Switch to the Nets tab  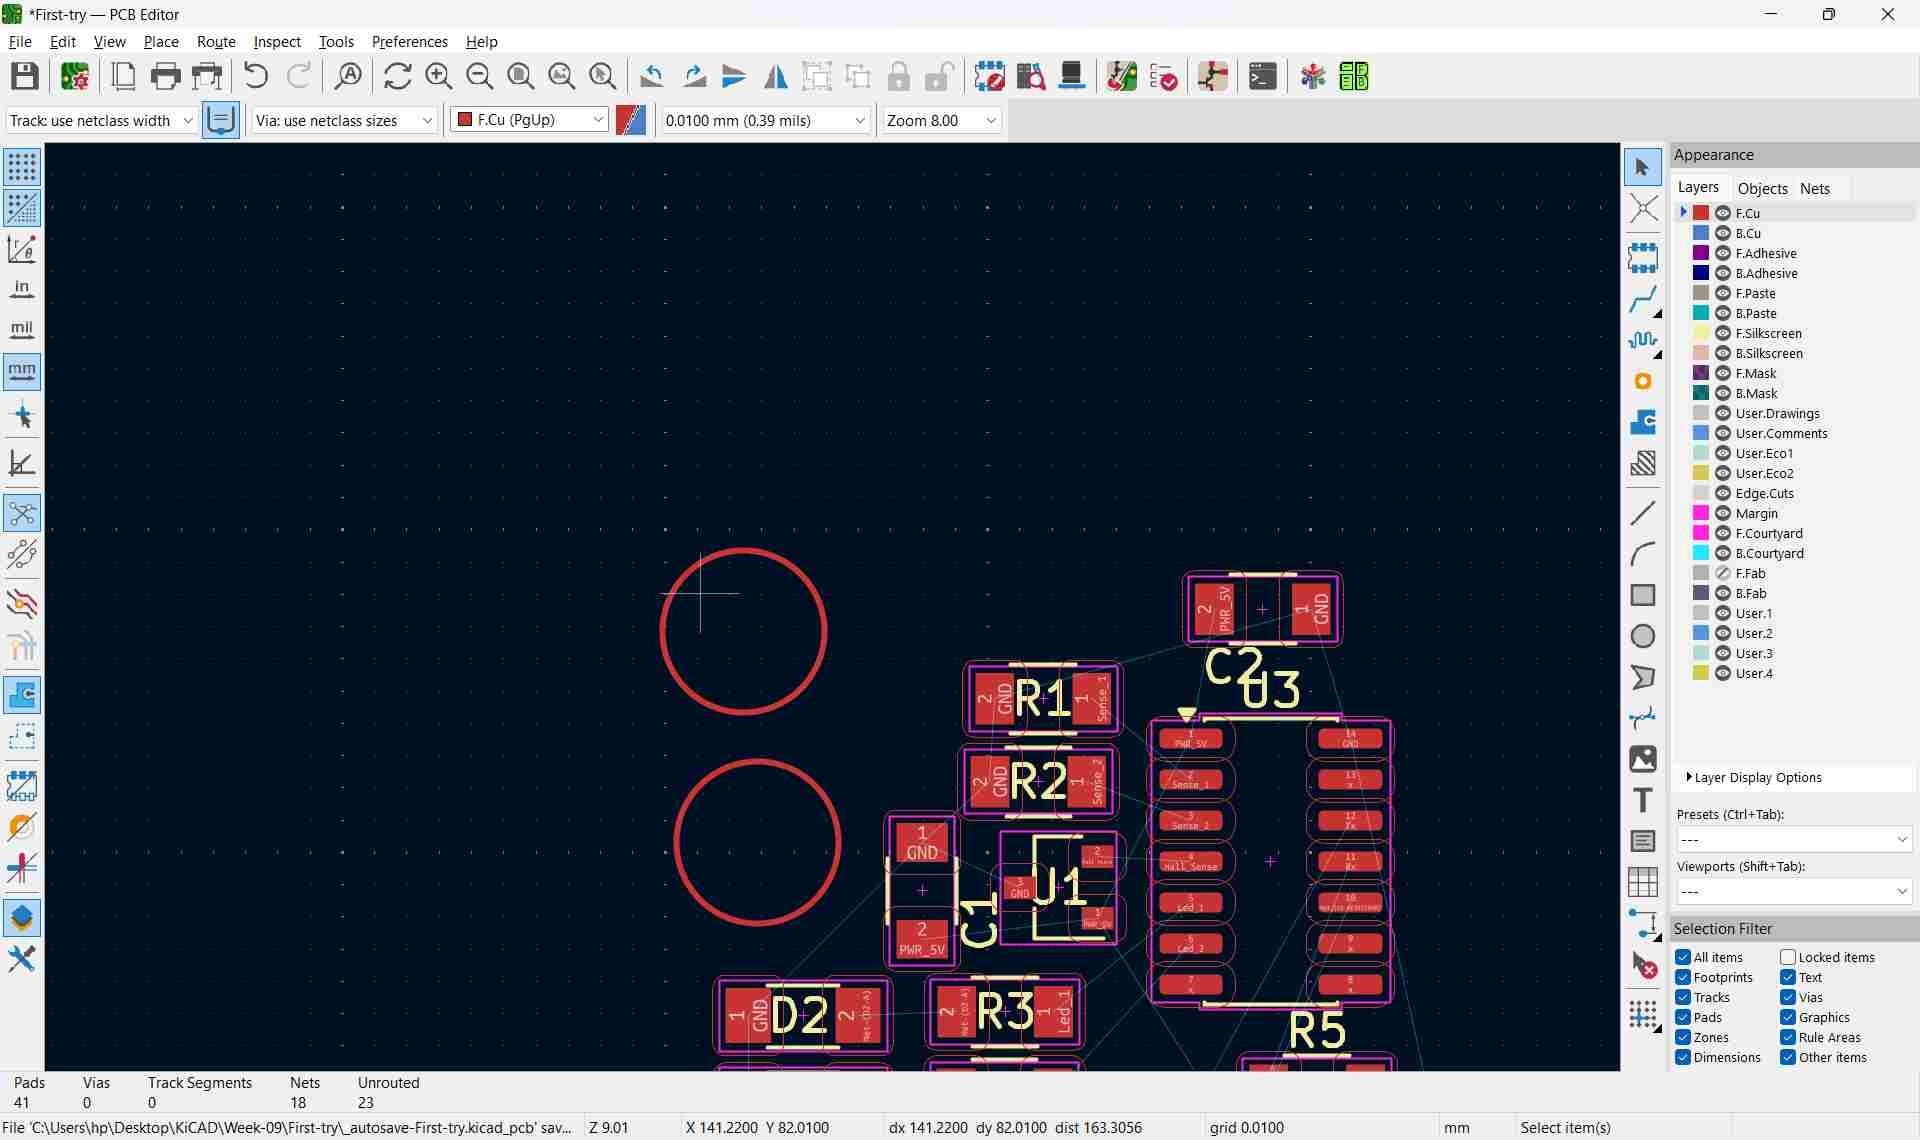coord(1815,188)
